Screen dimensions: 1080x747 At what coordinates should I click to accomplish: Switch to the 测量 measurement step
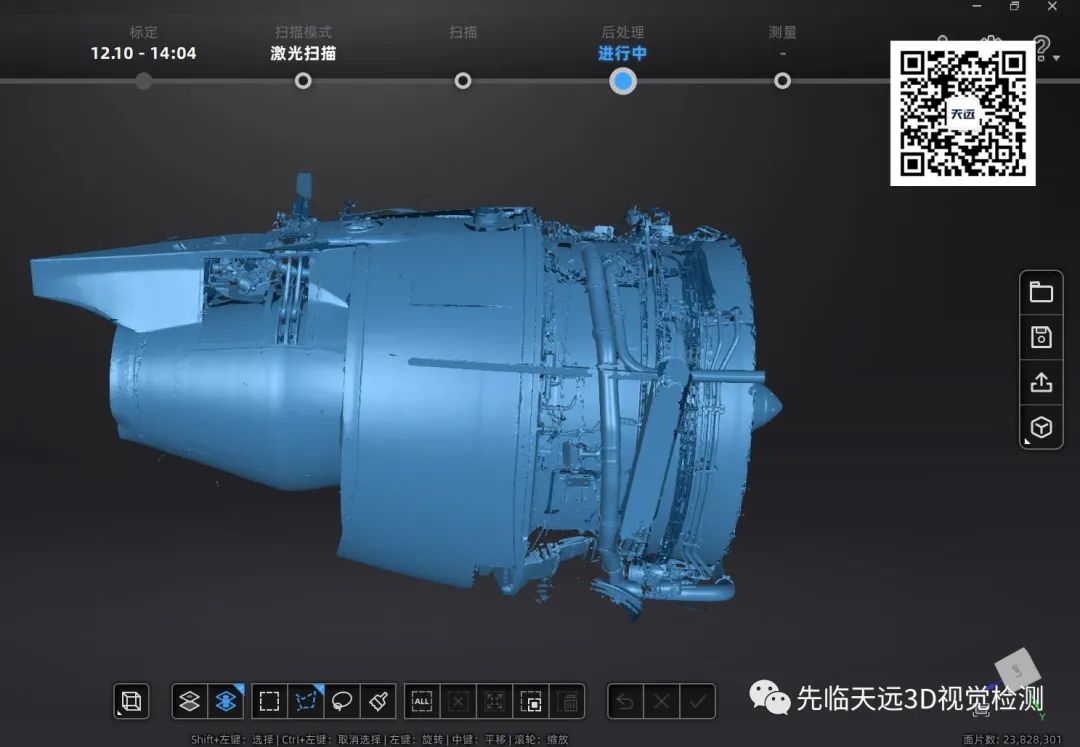[x=782, y=80]
